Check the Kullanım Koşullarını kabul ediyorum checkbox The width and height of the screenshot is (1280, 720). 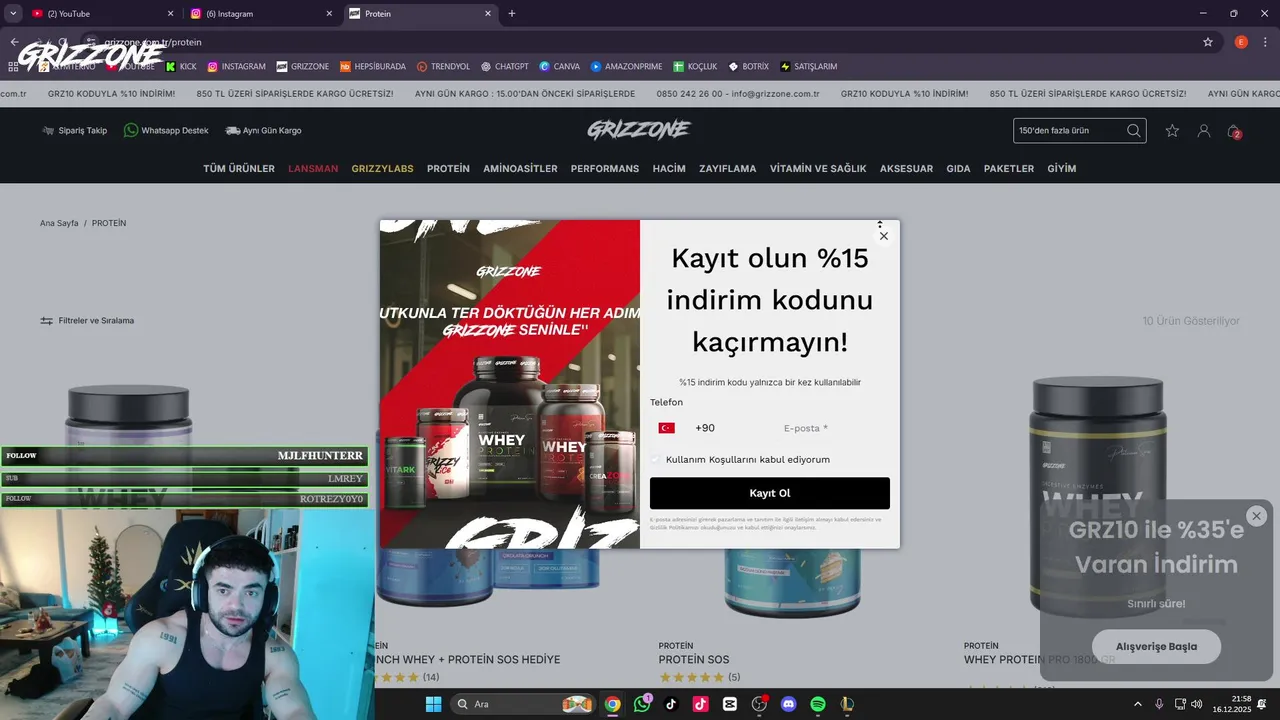pos(656,460)
